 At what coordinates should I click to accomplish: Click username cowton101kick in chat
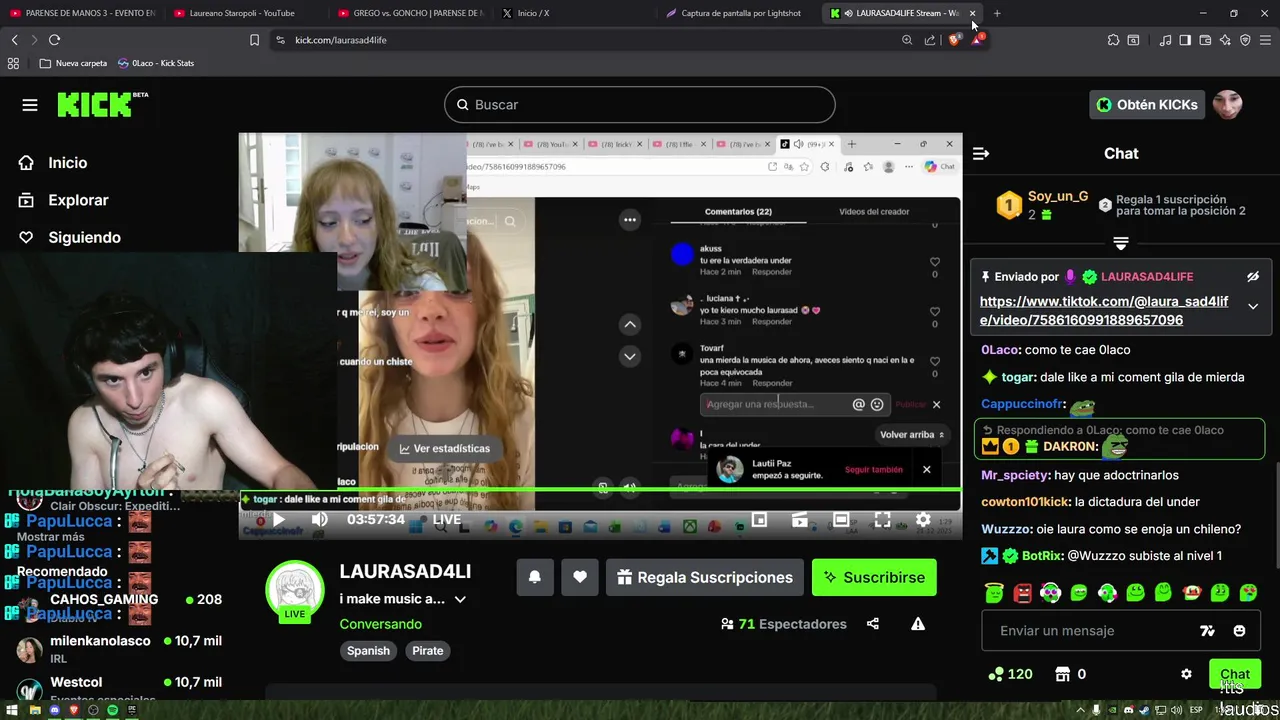1025,502
